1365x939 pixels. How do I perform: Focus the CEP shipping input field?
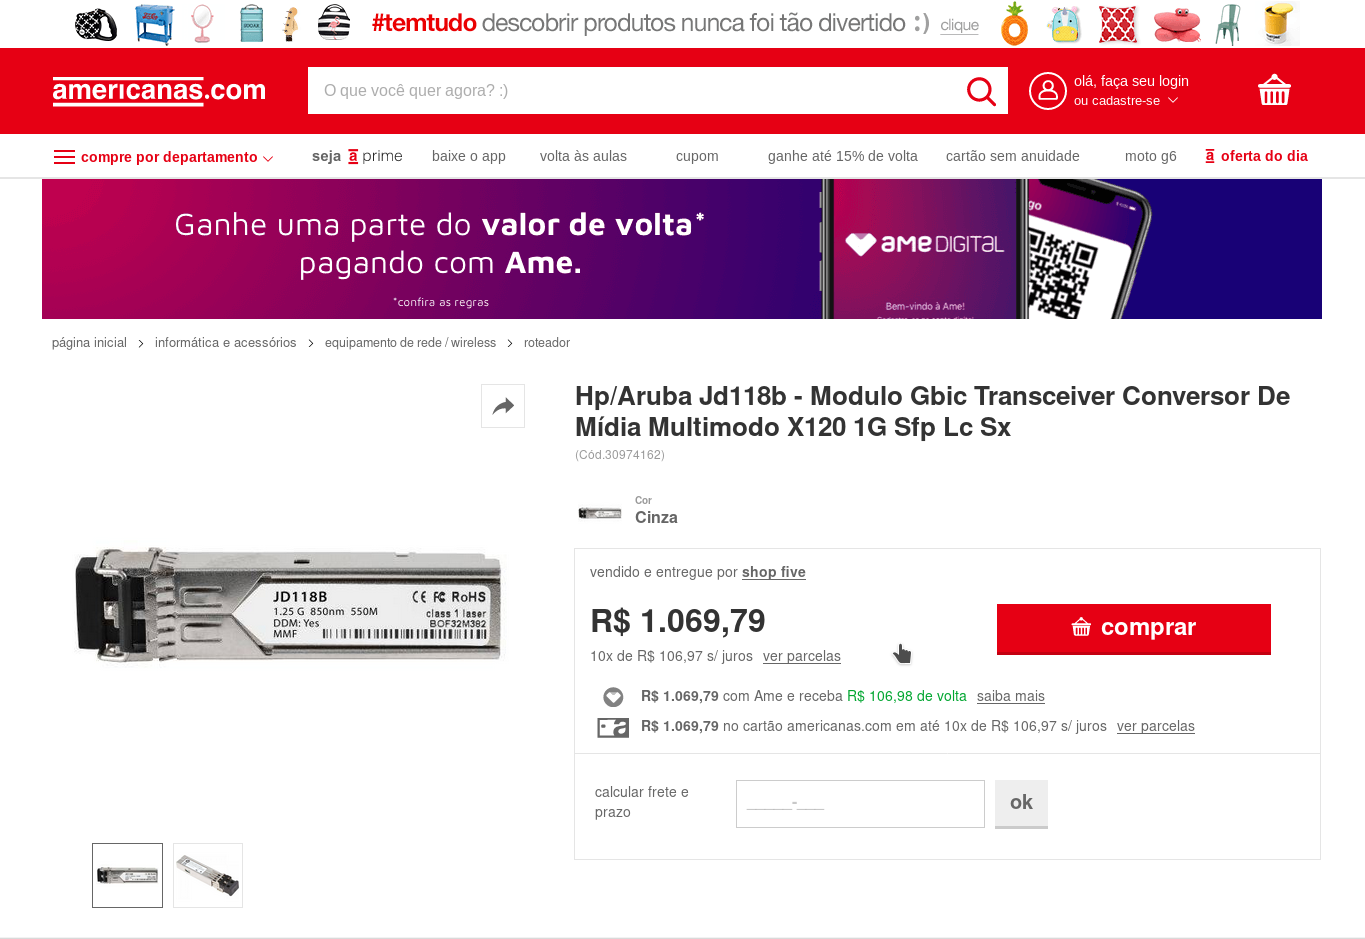click(x=860, y=804)
